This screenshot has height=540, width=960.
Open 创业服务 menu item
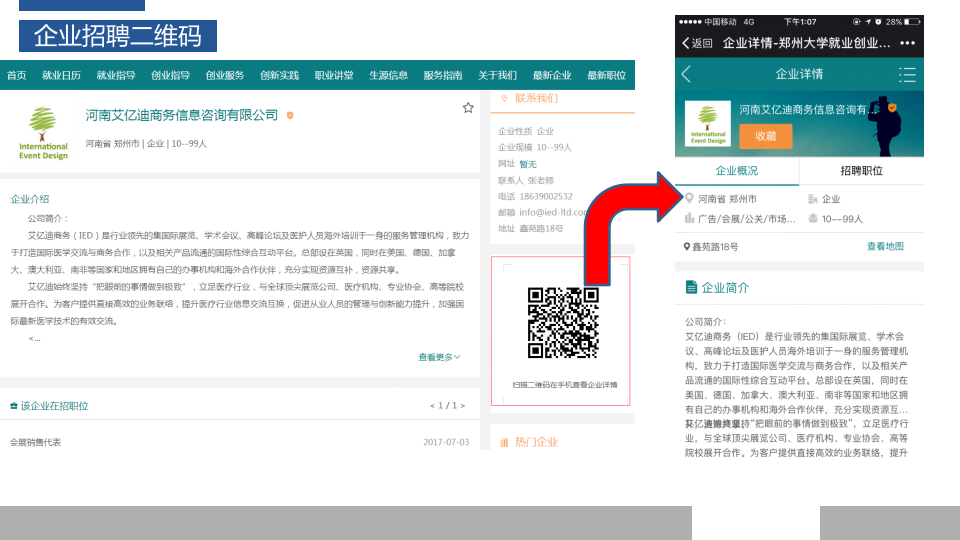(225, 75)
